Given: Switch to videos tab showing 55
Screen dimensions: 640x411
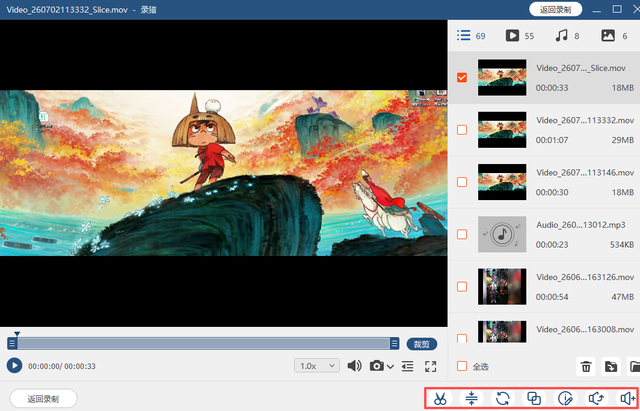Looking at the screenshot, I should point(520,36).
